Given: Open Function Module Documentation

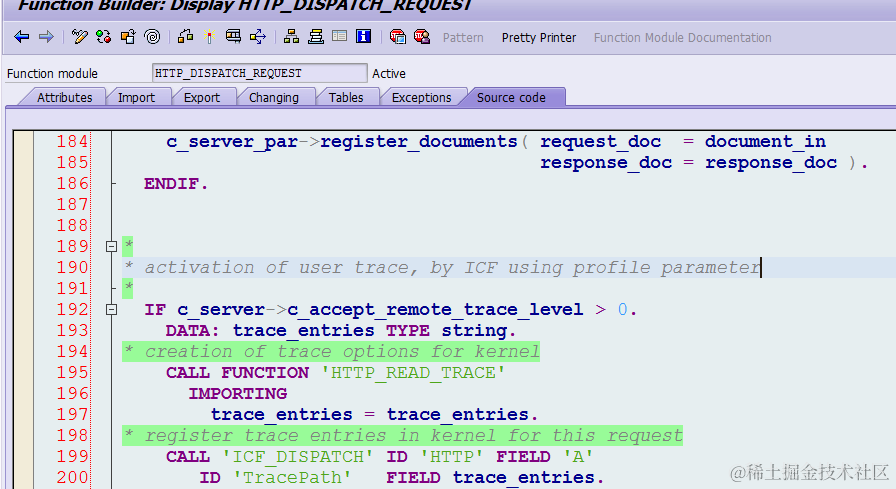Looking at the screenshot, I should tap(682, 38).
